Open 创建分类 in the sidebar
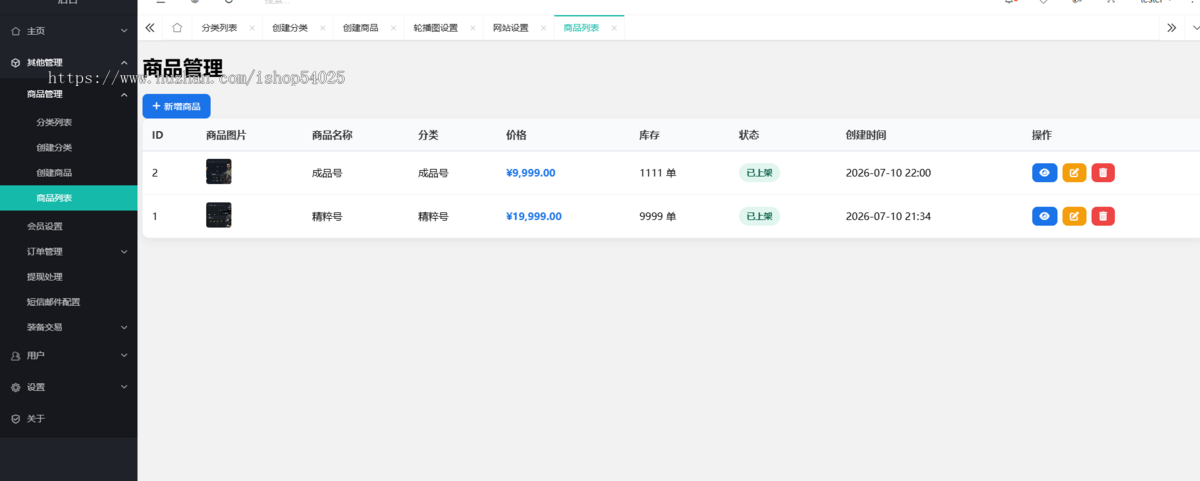Image resolution: width=1200 pixels, height=481 pixels. 54,148
